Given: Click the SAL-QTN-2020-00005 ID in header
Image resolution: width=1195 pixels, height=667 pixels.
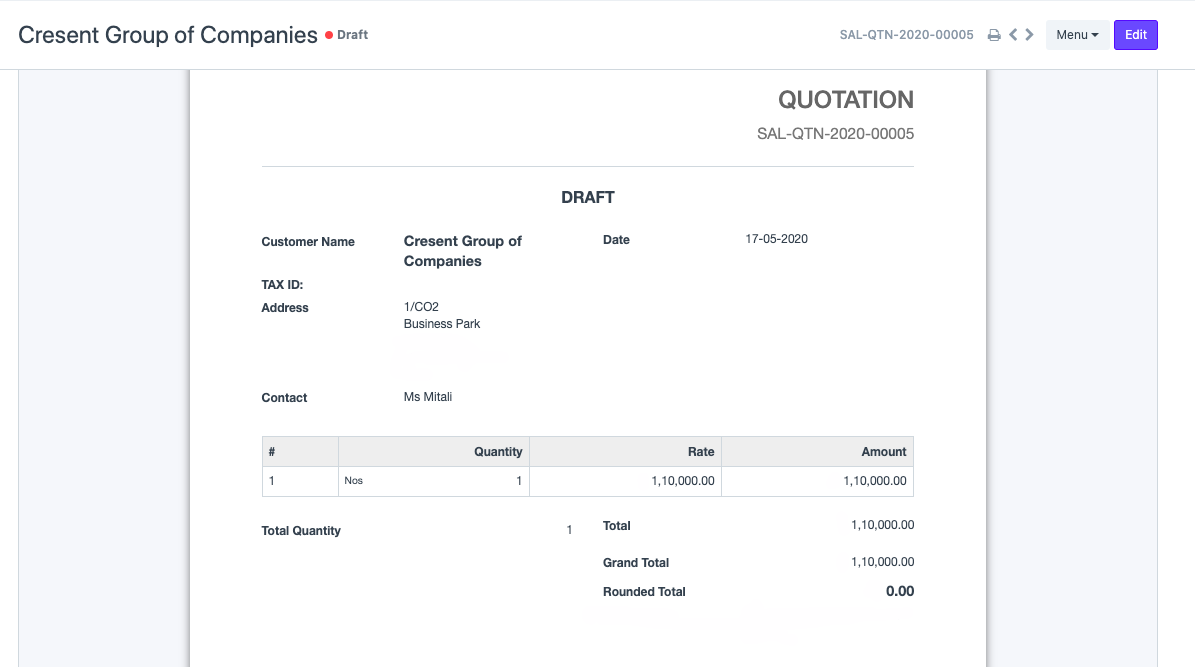Looking at the screenshot, I should pos(906,35).
